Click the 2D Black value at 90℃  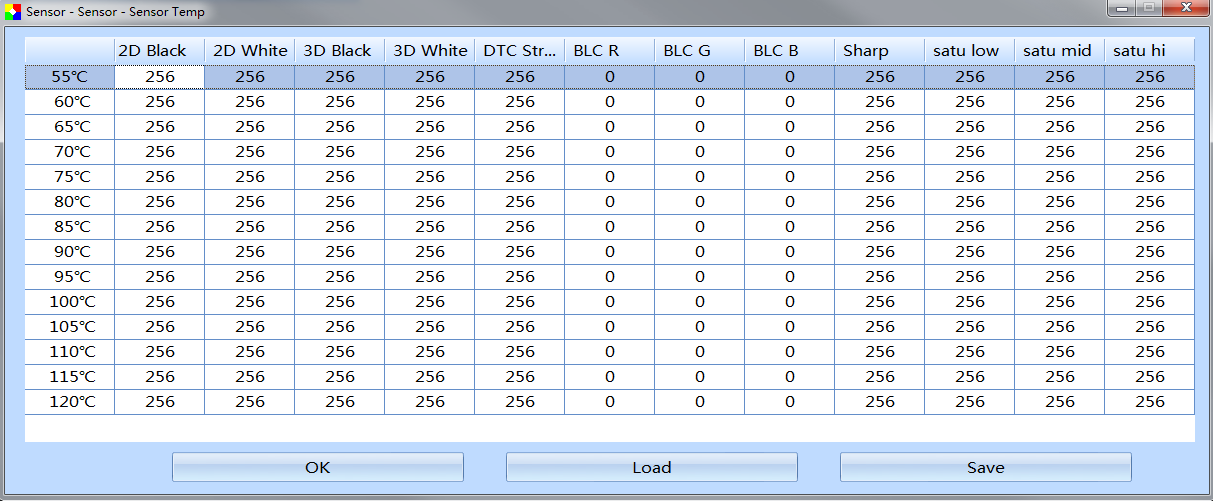[160, 252]
